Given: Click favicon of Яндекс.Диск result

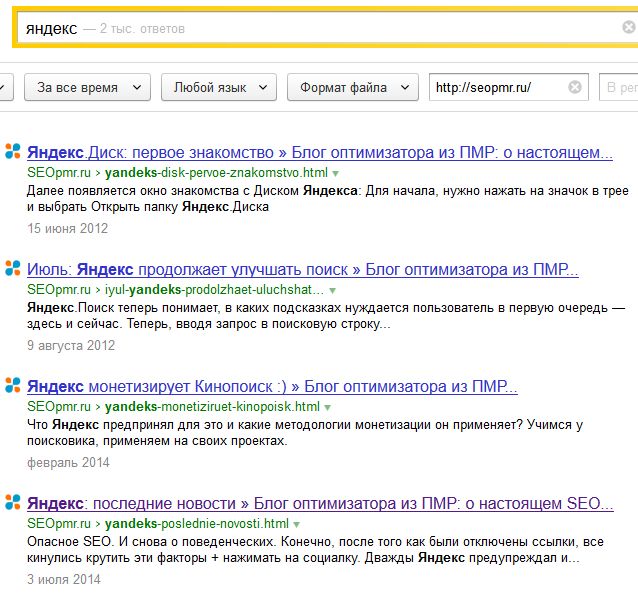Looking at the screenshot, I should point(13,151).
